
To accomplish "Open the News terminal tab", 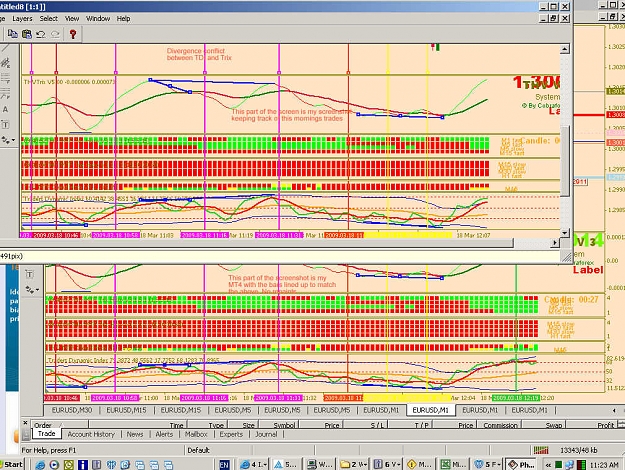I will pos(135,434).
